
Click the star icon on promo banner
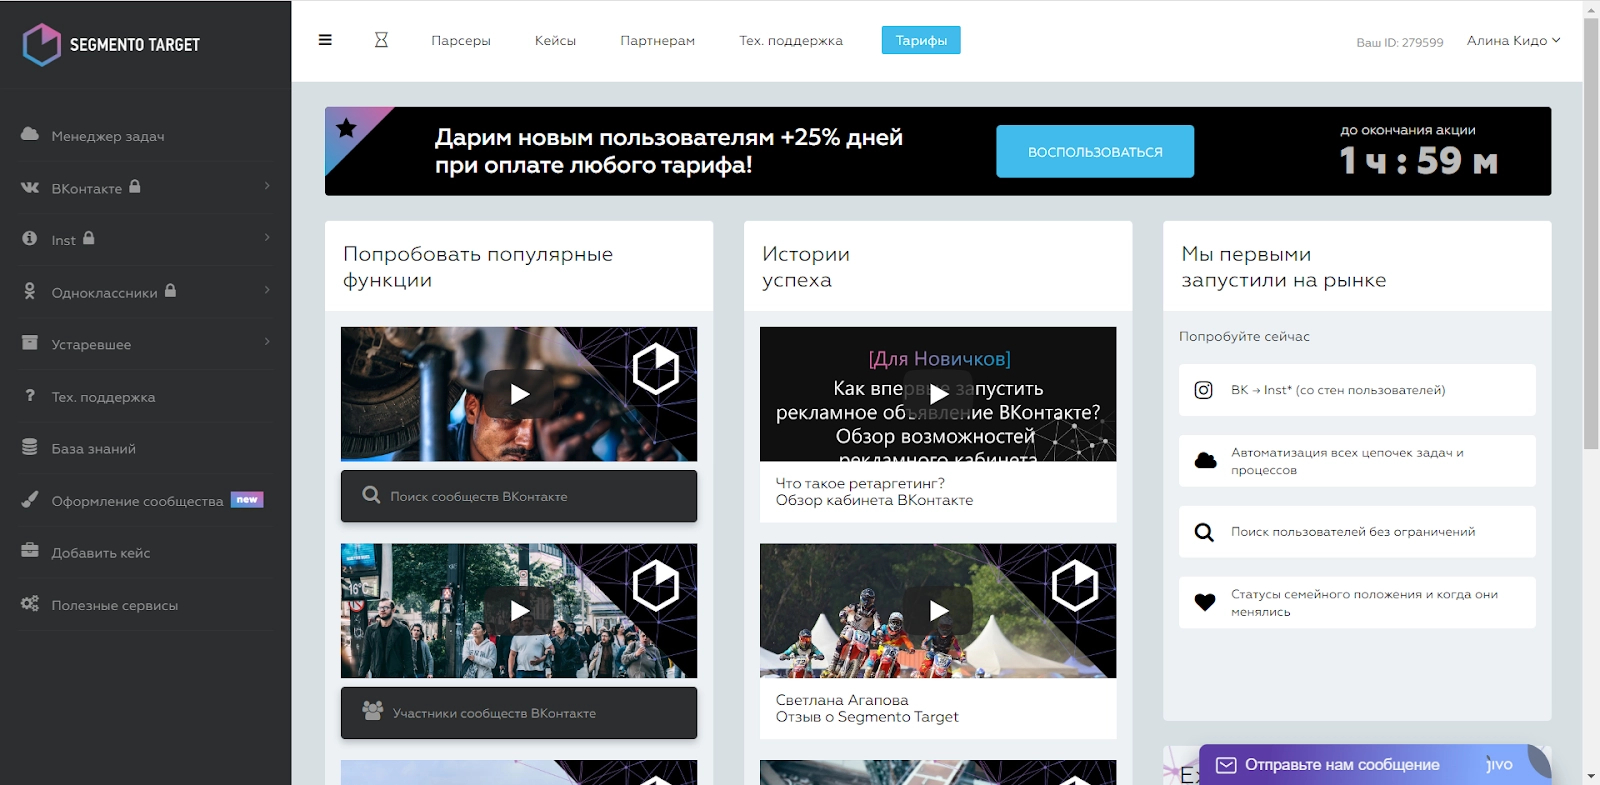tap(346, 128)
